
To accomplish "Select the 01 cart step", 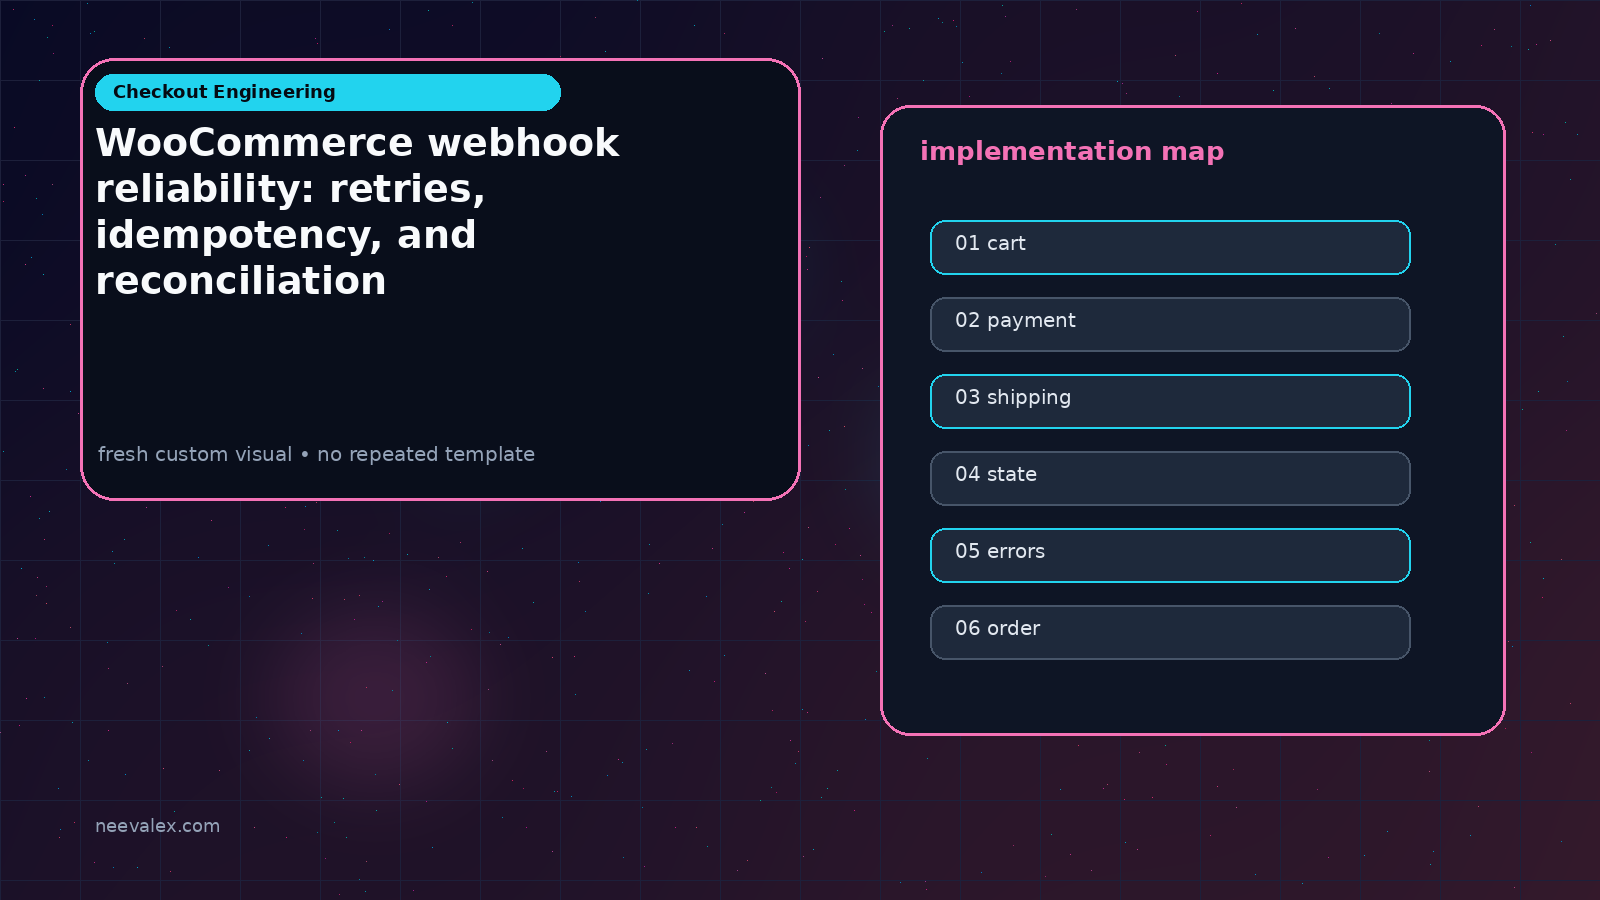I will tap(1170, 247).
